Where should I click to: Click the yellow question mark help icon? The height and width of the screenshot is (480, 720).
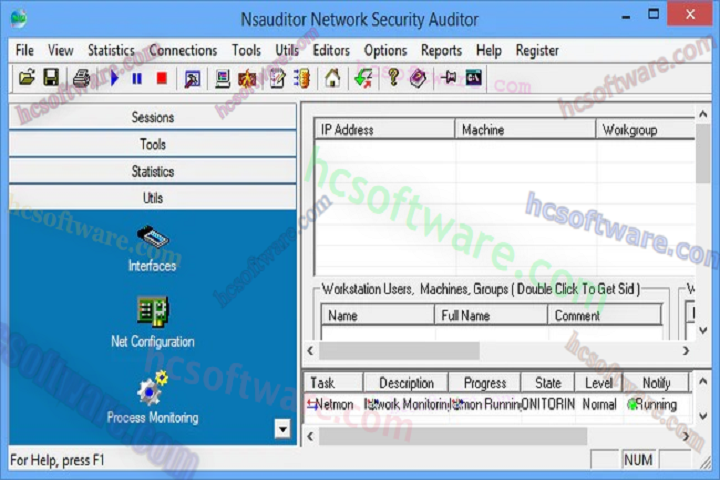coord(393,78)
